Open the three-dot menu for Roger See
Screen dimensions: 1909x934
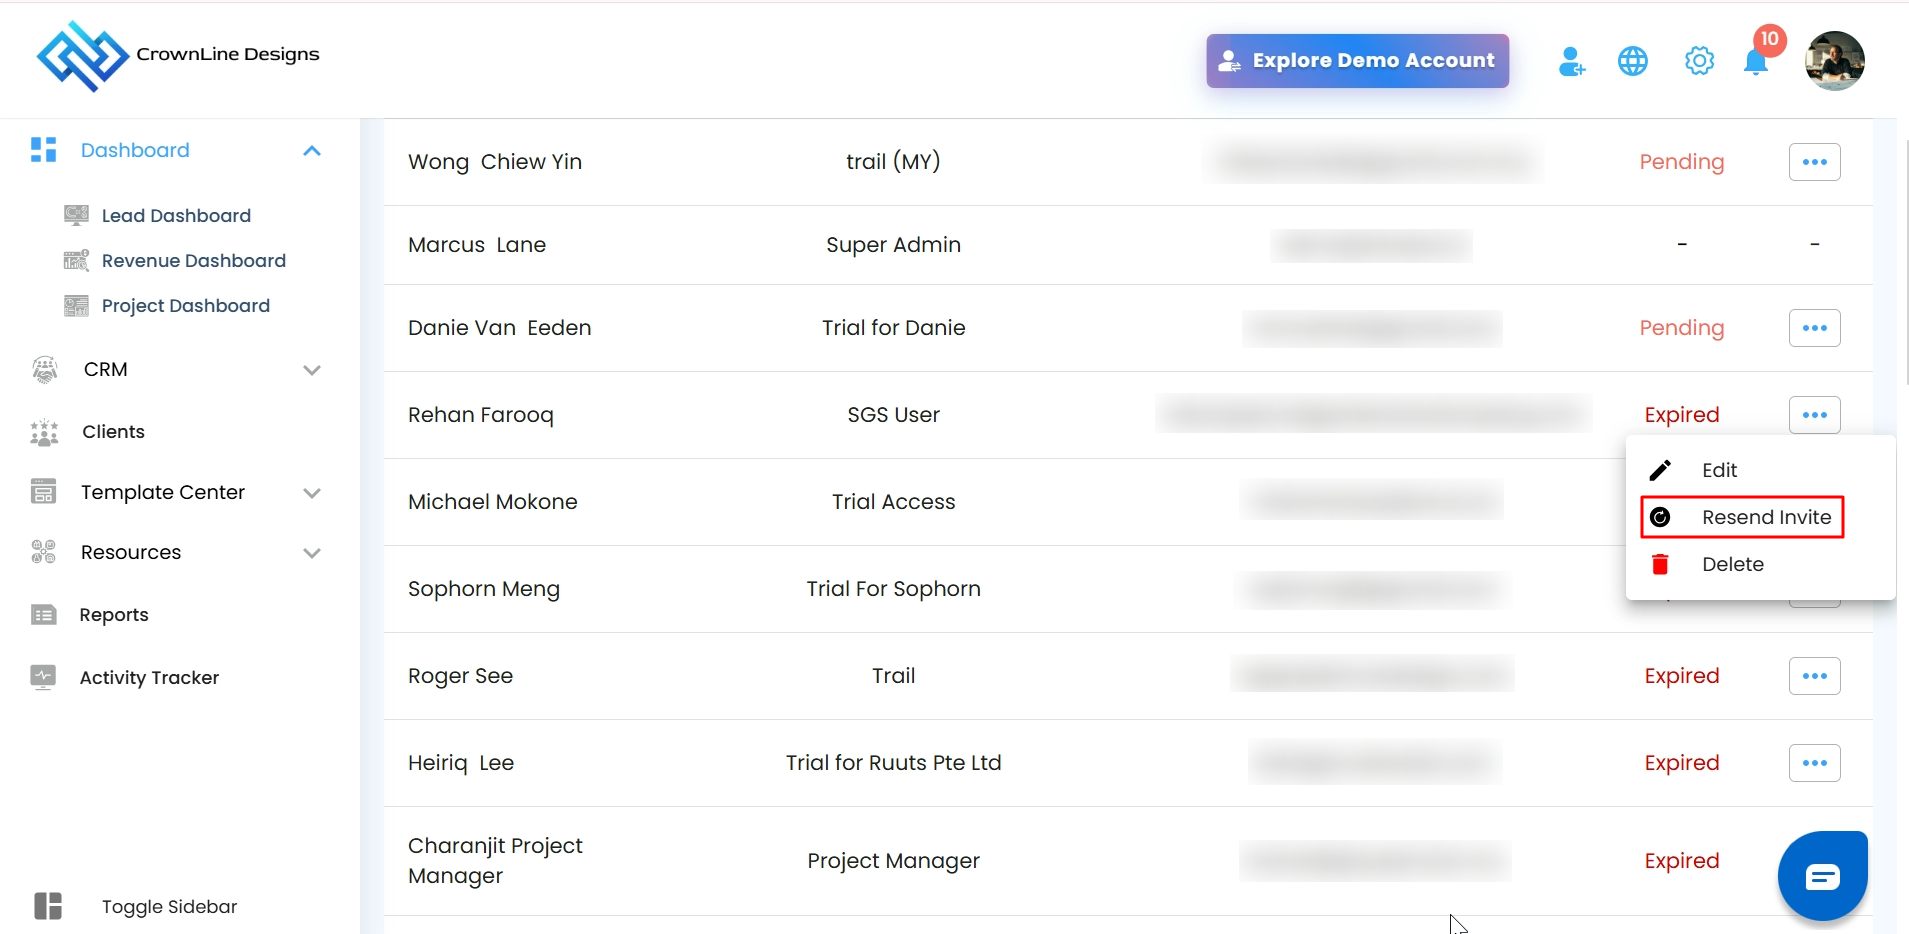pos(1814,676)
